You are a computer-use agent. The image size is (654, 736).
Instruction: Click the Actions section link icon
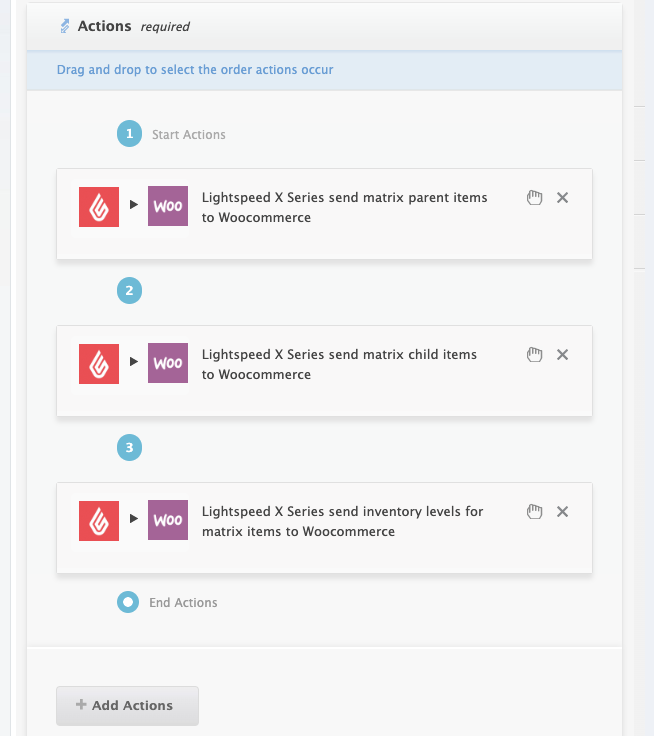pos(66,27)
